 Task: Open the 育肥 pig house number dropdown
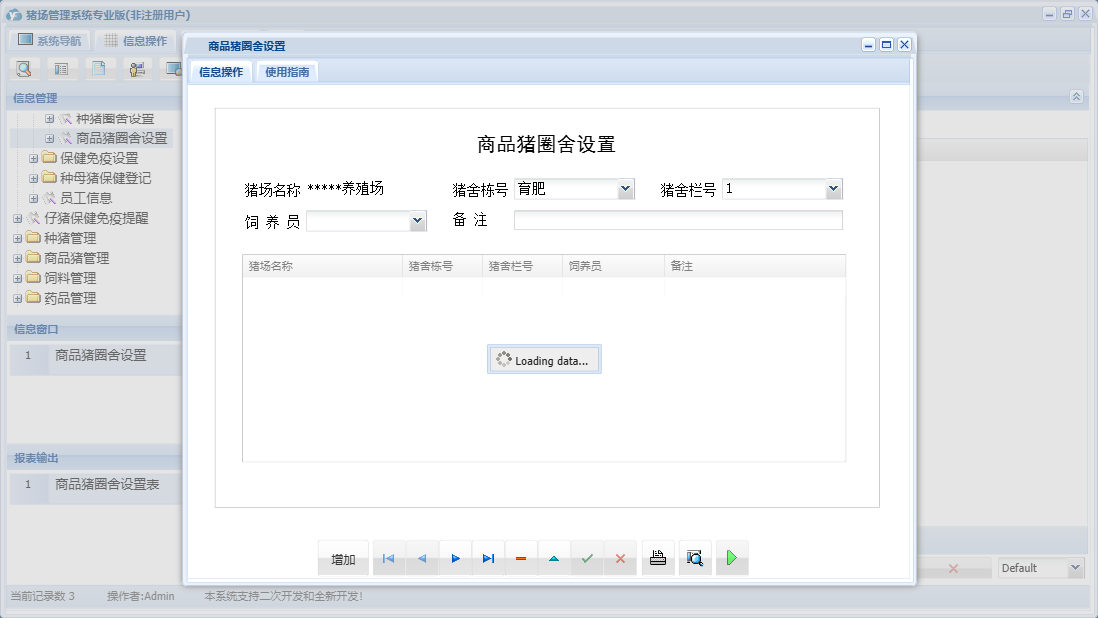(x=627, y=188)
